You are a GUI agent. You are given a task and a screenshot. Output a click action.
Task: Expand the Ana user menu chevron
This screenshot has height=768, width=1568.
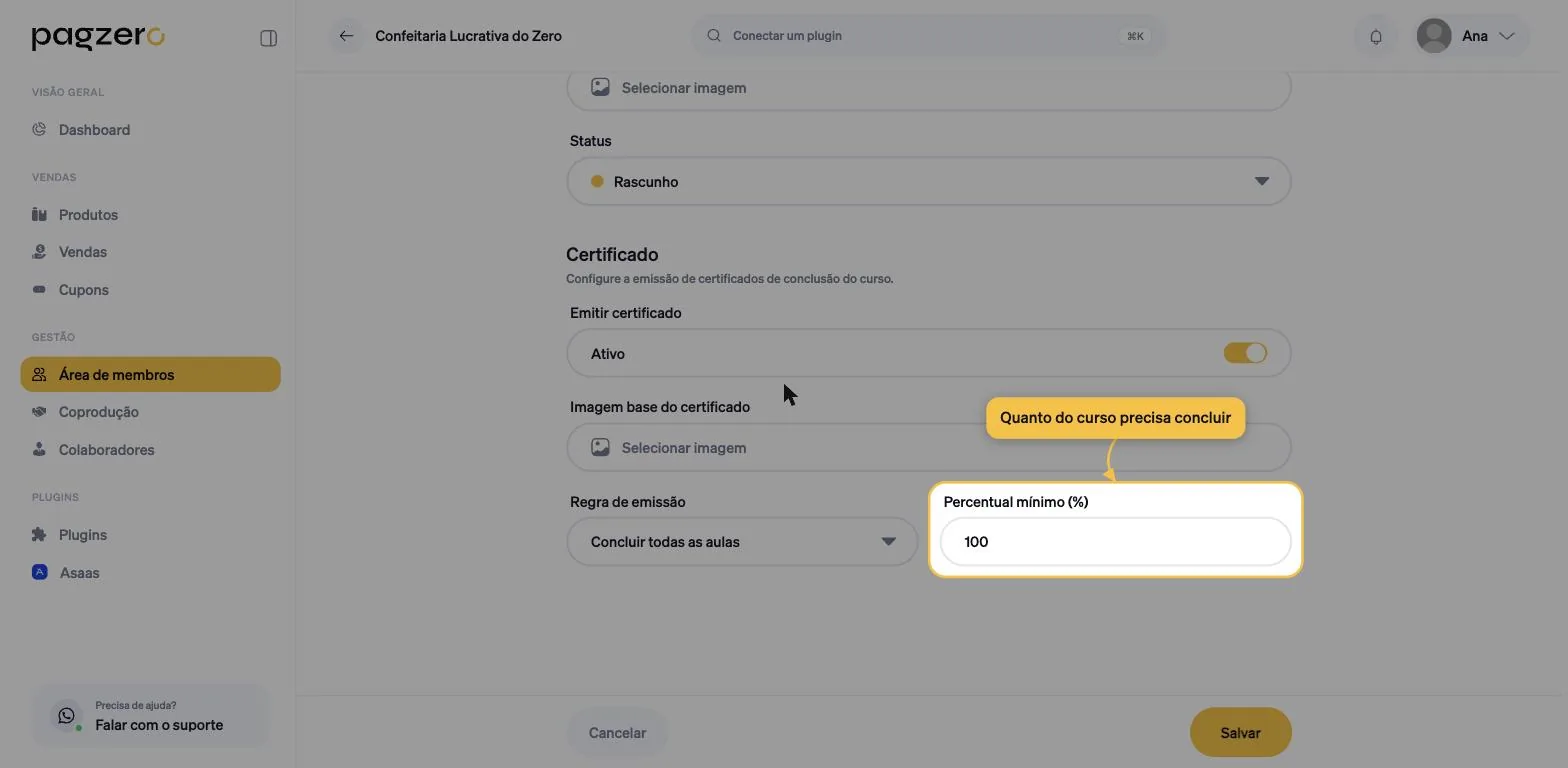[1507, 36]
